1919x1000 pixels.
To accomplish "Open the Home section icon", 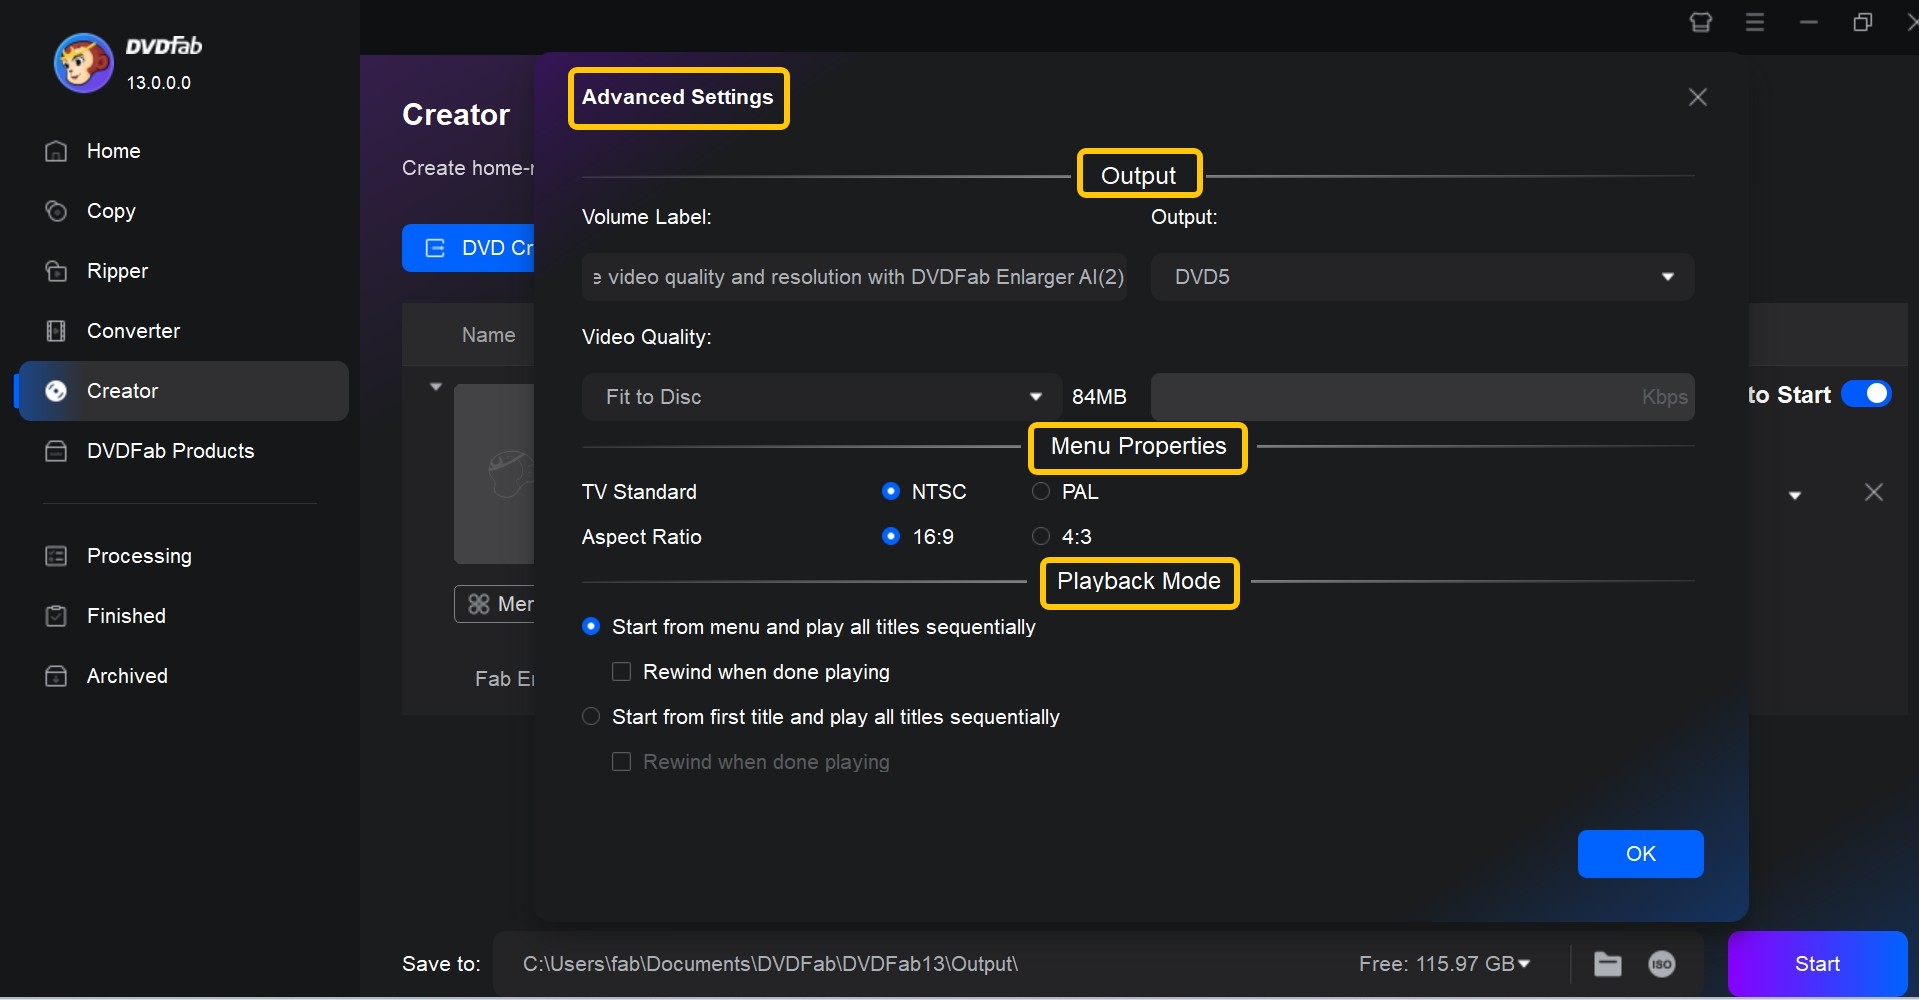I will 56,151.
